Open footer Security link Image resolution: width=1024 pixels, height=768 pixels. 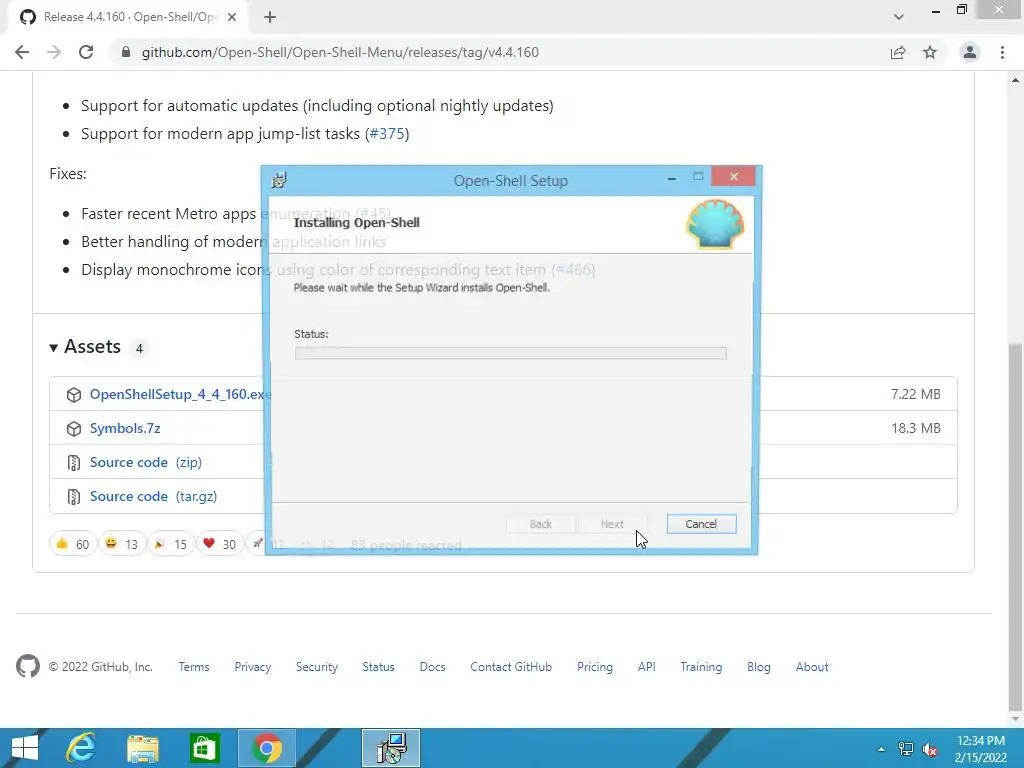[317, 667]
